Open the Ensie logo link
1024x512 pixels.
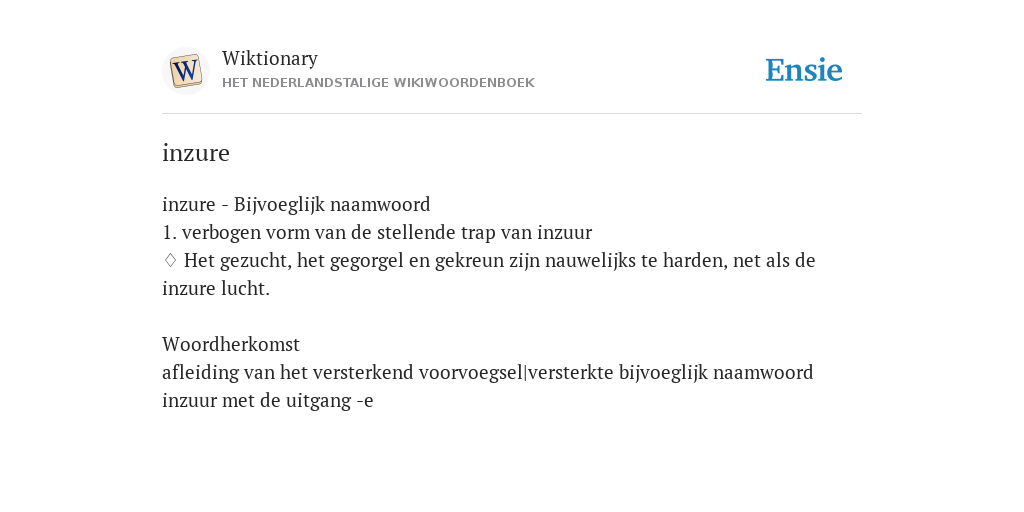tap(804, 70)
